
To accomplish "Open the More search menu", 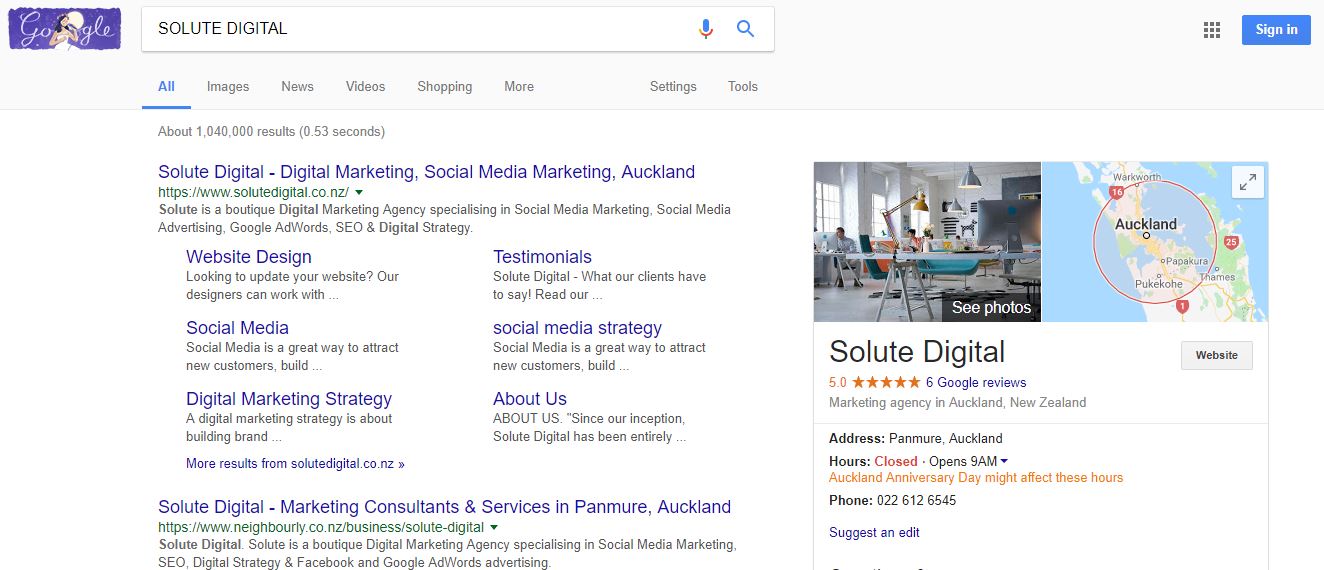I will coord(518,87).
